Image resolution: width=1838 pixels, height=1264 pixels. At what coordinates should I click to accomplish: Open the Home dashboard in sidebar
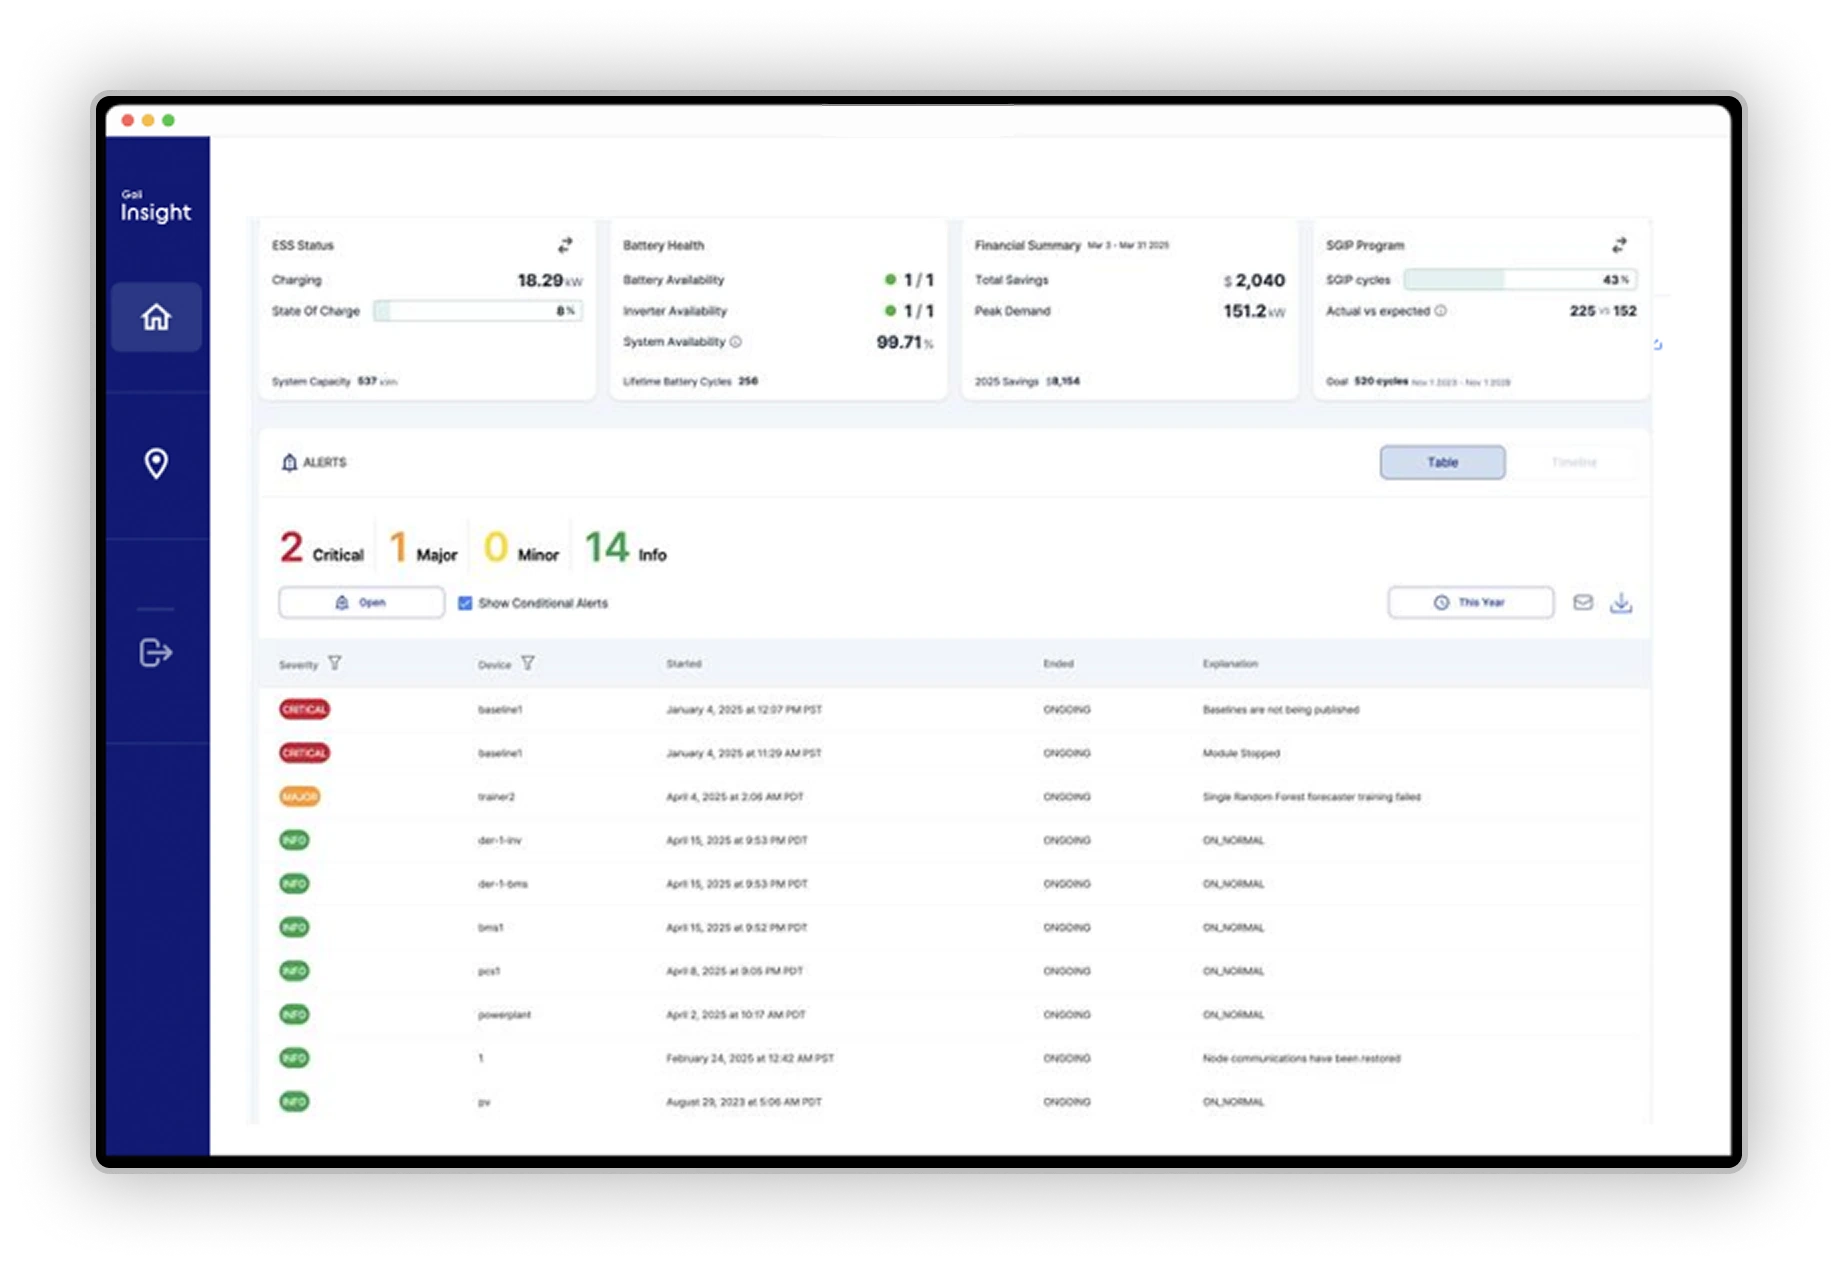(156, 317)
